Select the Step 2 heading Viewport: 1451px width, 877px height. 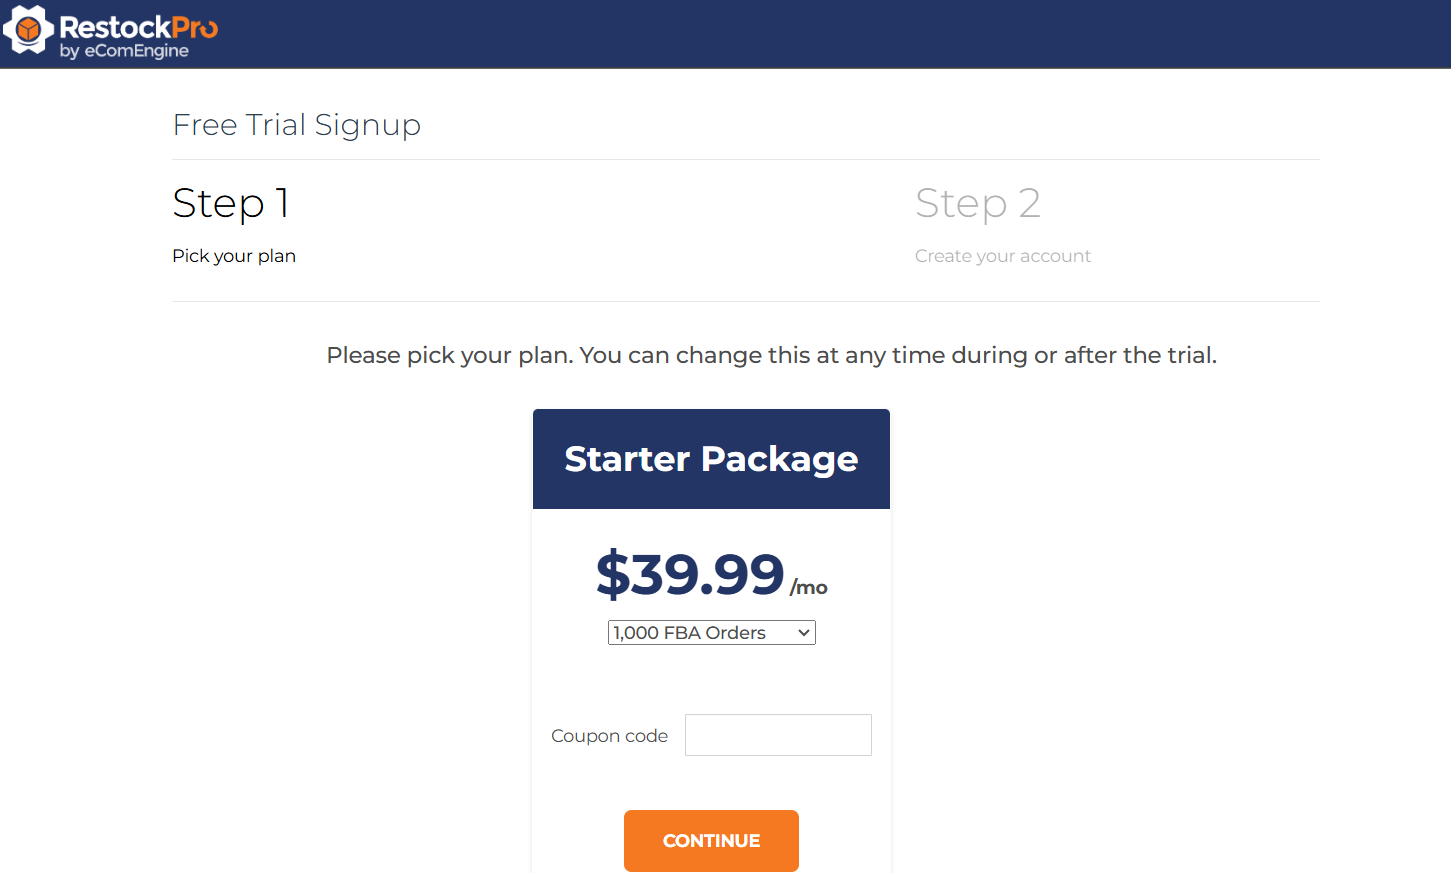pyautogui.click(x=977, y=203)
